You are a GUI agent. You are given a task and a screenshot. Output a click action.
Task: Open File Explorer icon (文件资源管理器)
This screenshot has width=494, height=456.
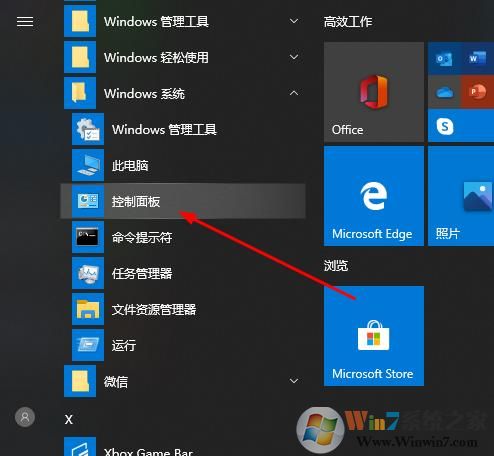pos(88,309)
